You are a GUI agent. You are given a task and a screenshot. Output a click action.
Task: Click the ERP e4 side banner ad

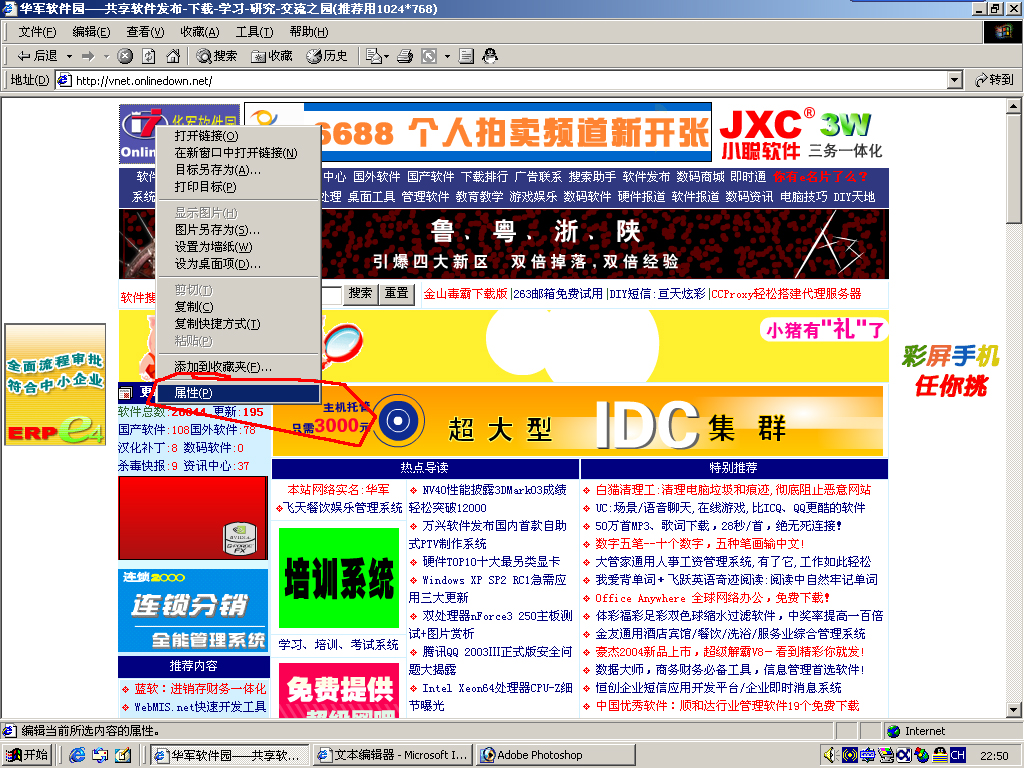click(56, 385)
